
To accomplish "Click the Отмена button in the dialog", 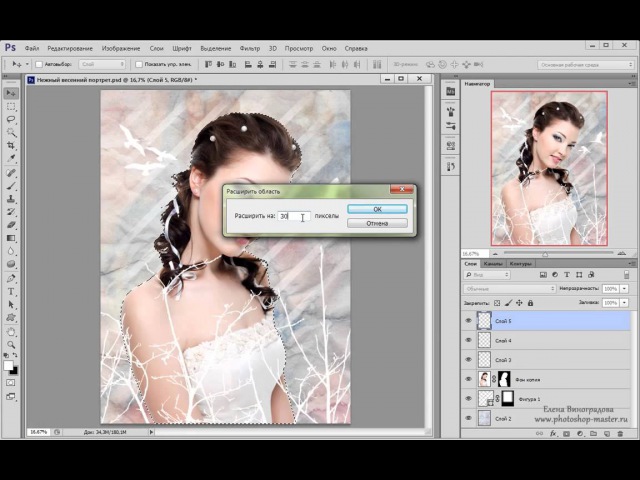I will (x=377, y=223).
